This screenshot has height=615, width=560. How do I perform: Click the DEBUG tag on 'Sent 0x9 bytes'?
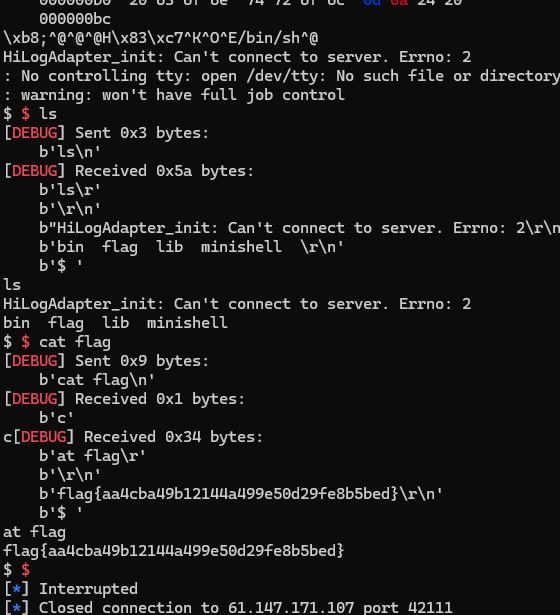tap(35, 361)
